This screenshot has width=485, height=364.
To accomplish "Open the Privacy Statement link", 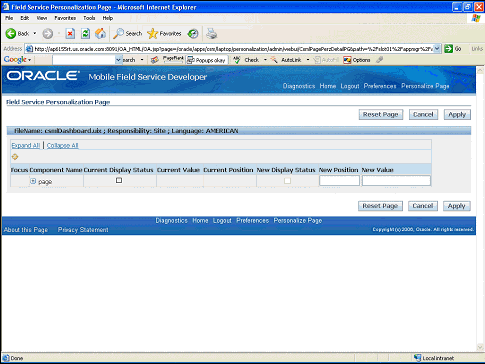I will pos(83,230).
